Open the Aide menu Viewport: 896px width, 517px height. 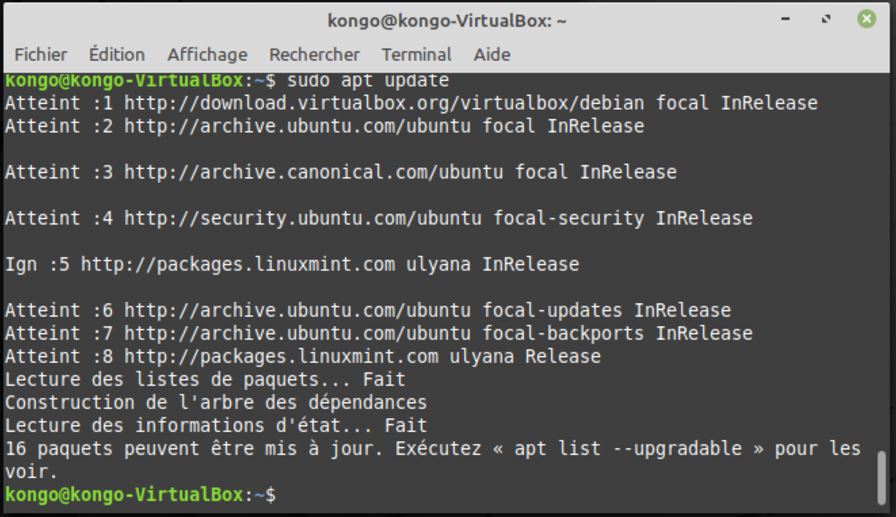click(492, 55)
